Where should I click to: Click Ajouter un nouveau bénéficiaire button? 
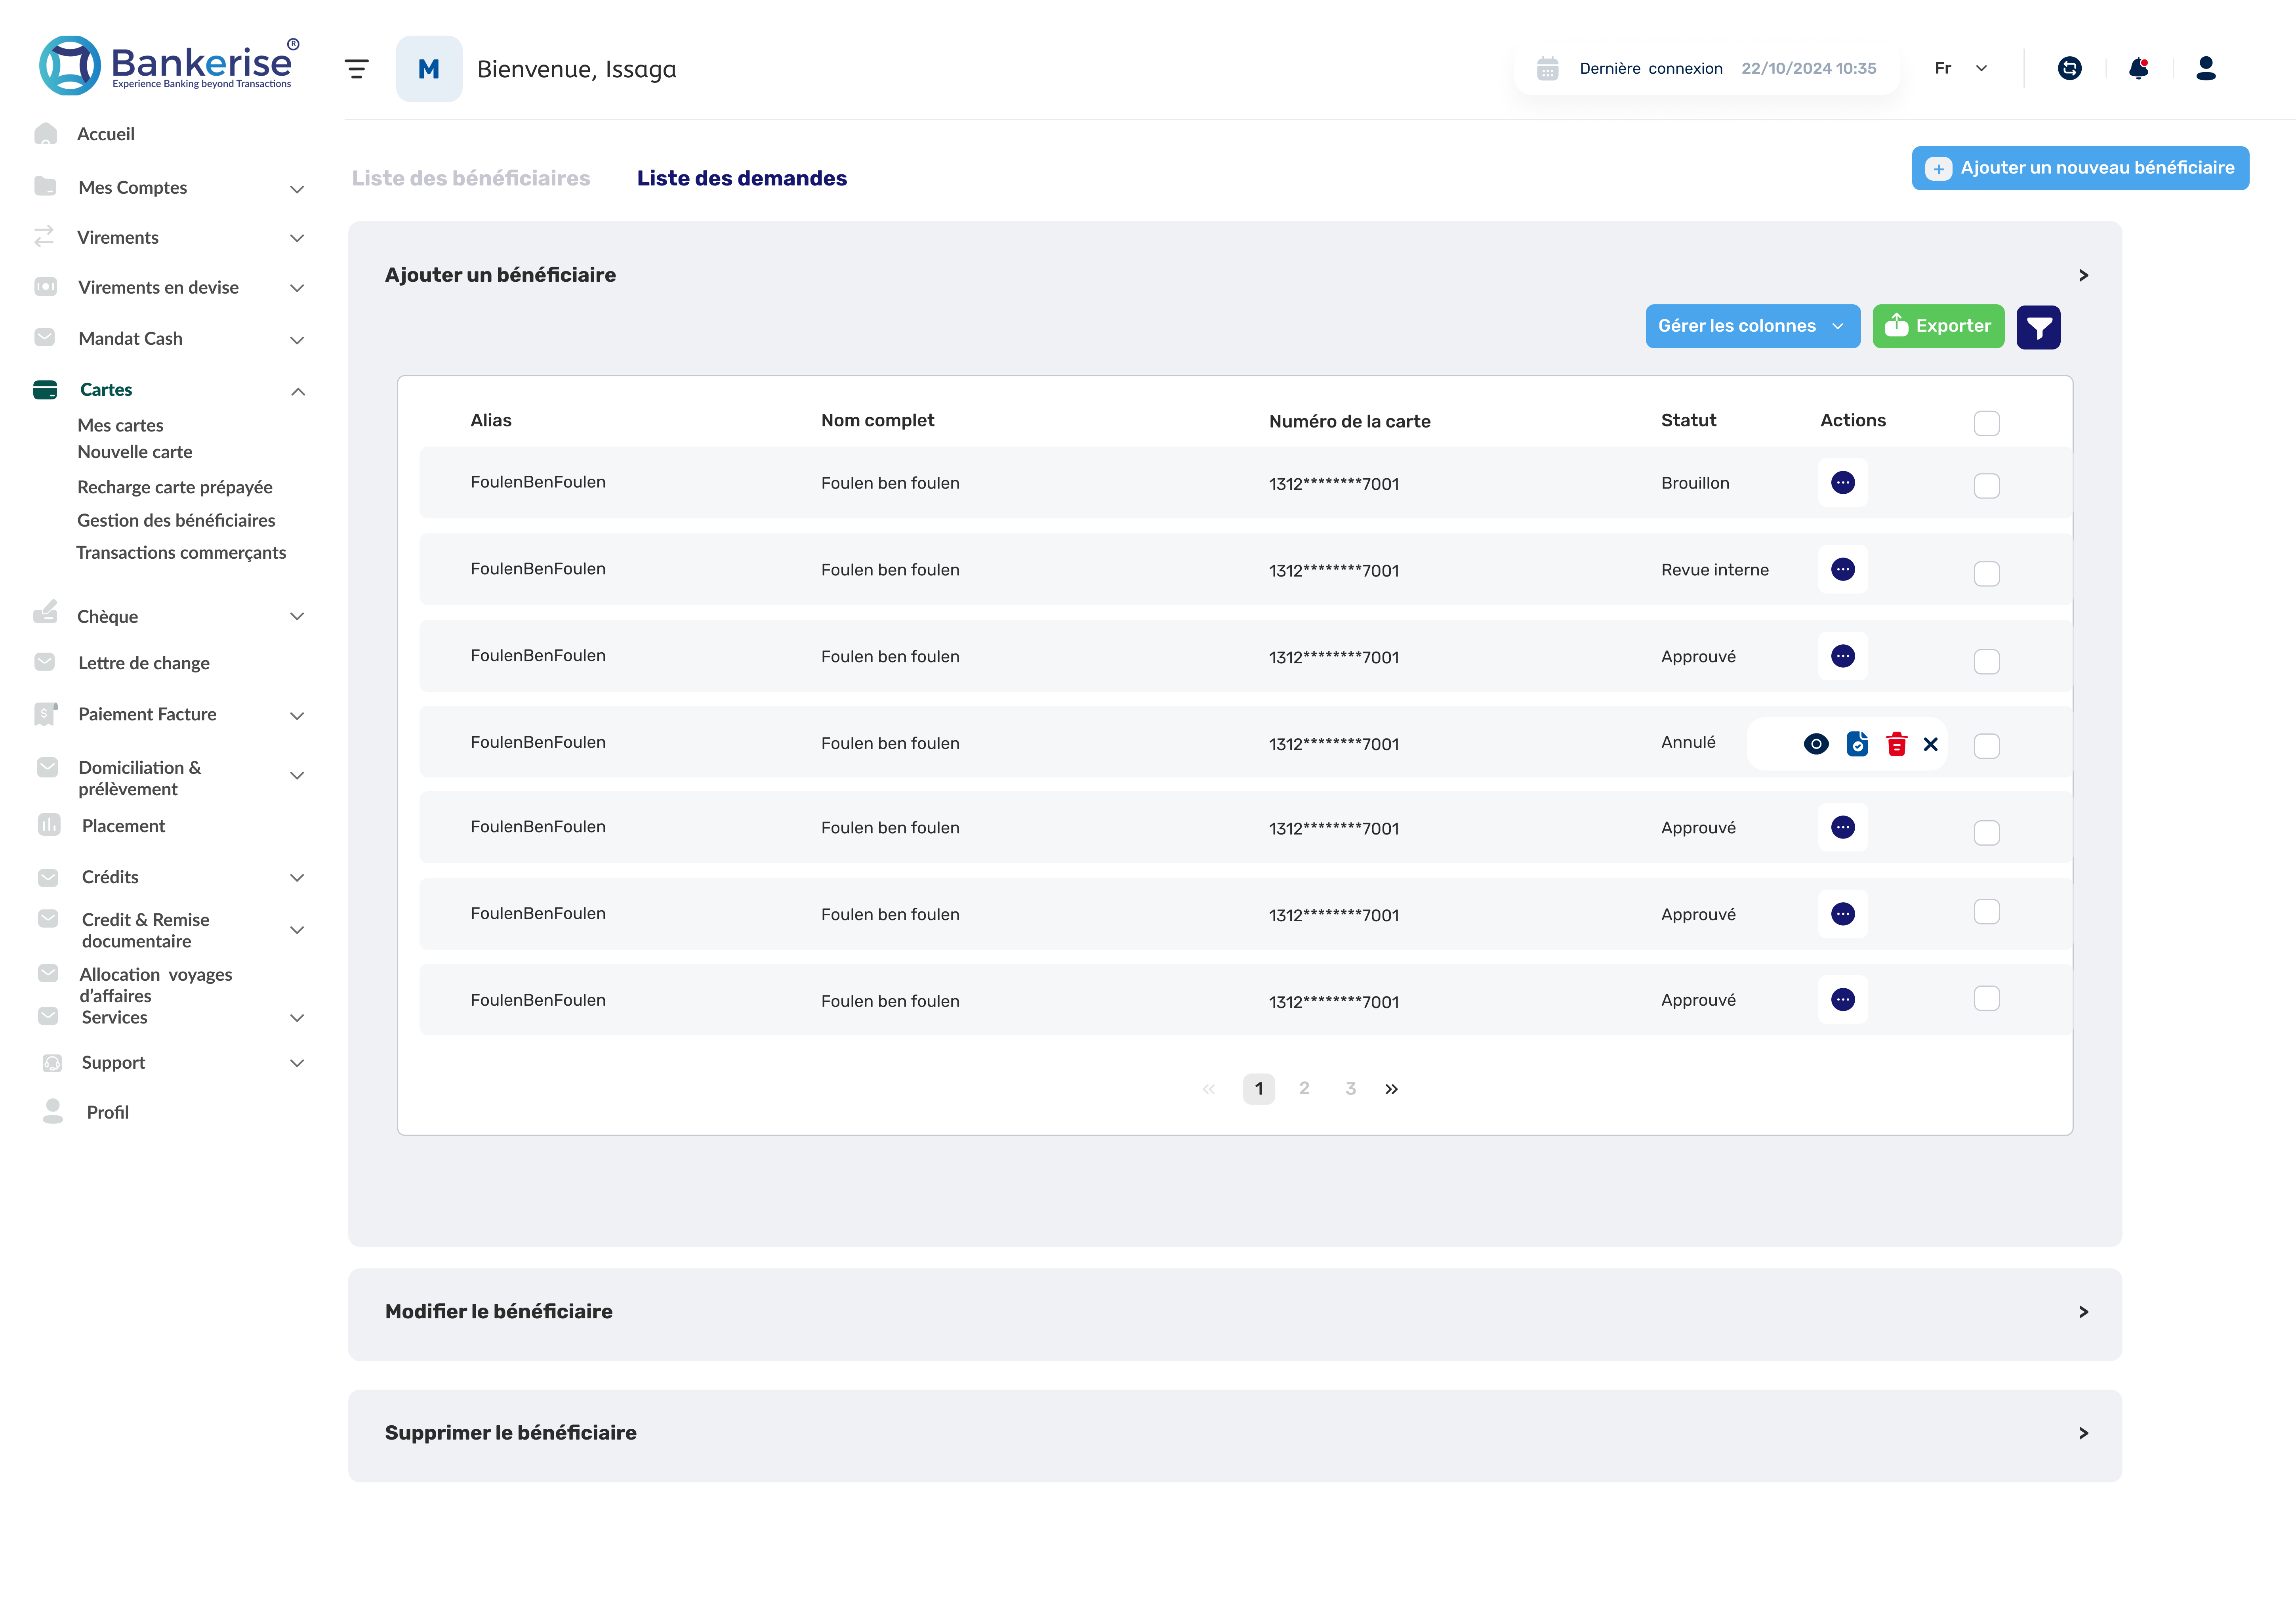pos(2080,168)
